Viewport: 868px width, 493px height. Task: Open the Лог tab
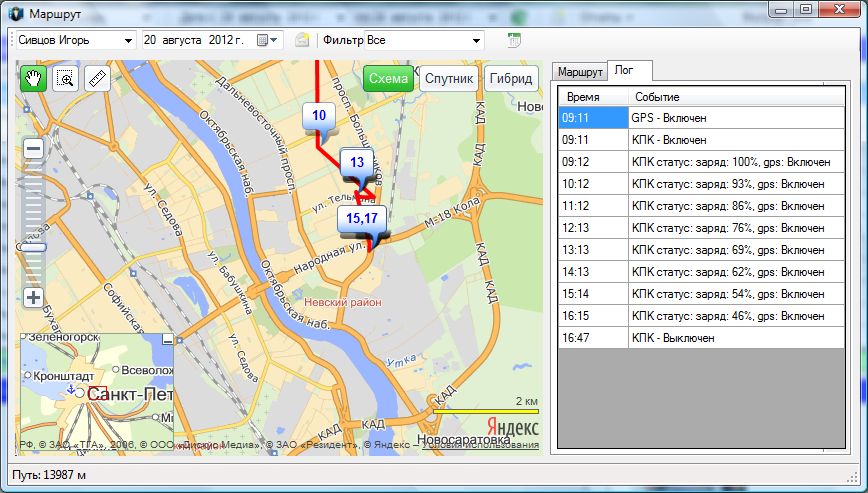[x=629, y=70]
